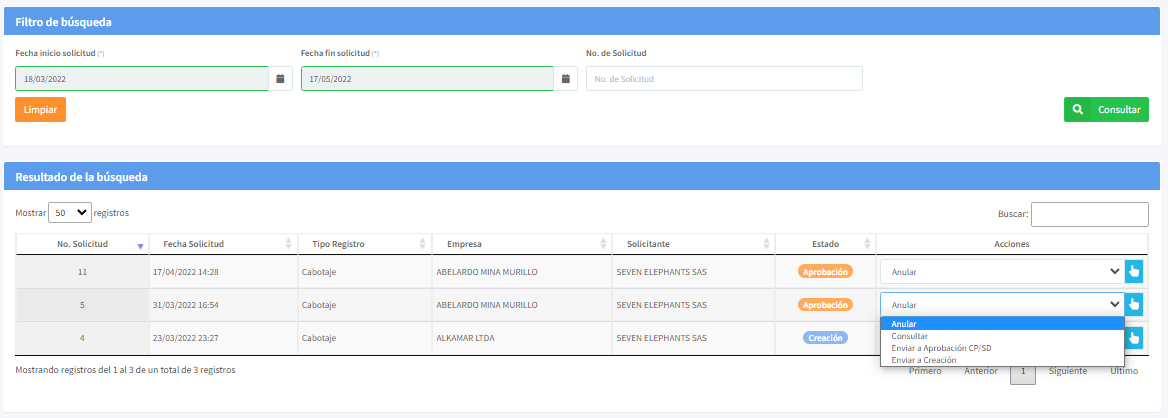Select Enviar a Creación option
This screenshot has height=418, width=1168.
click(923, 360)
